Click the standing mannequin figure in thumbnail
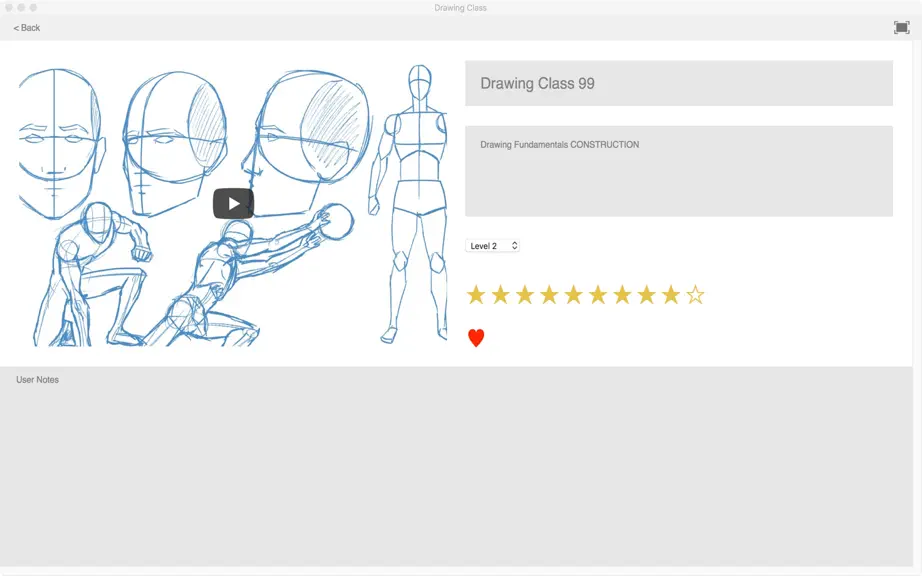This screenshot has height=576, width=922. click(409, 204)
